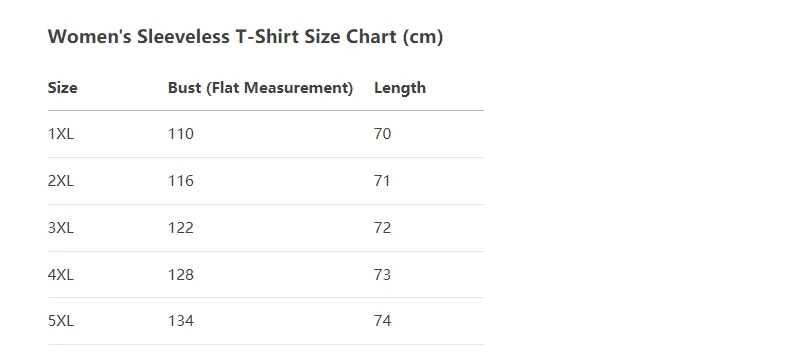Click the Bust (Flat Measurement) column header

tap(260, 88)
